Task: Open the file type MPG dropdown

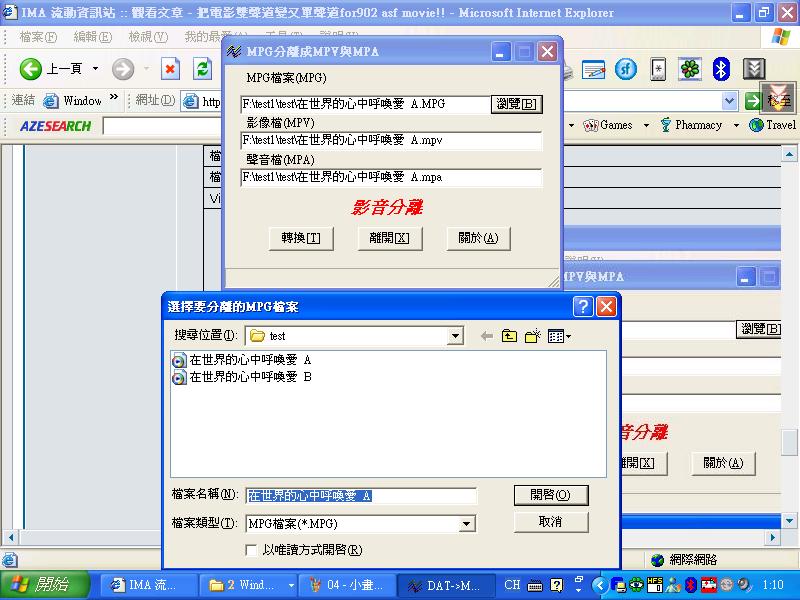Action: tap(467, 524)
